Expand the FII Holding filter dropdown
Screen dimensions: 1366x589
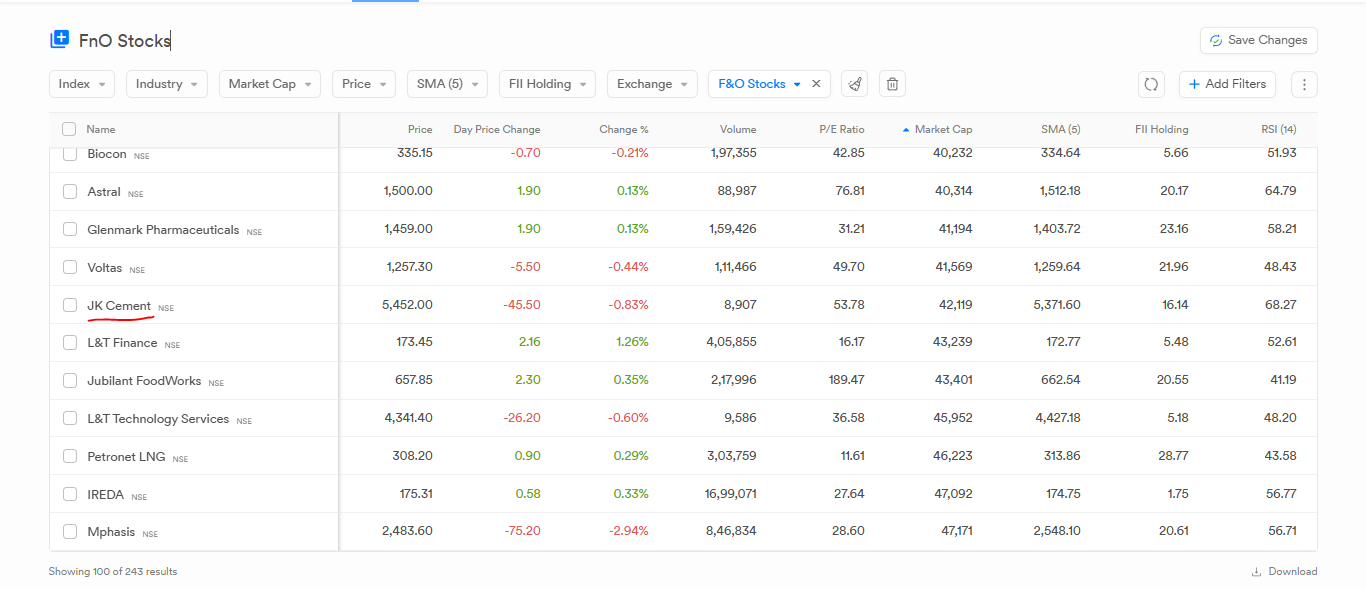tap(547, 84)
